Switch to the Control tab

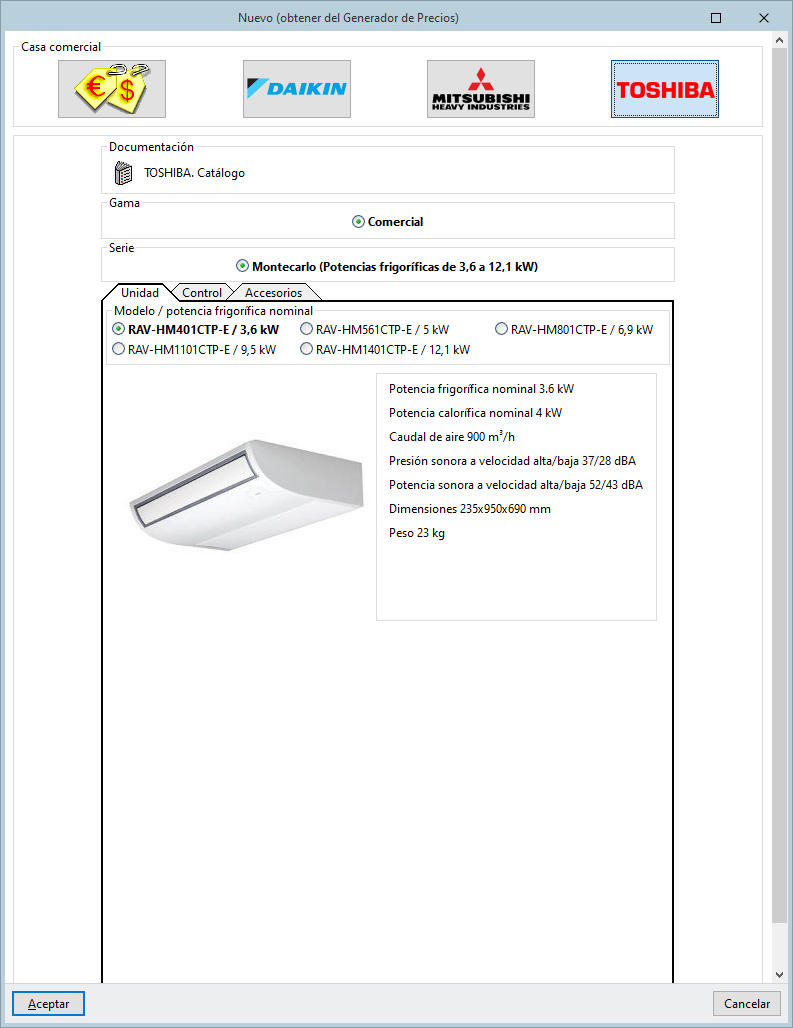(x=201, y=292)
